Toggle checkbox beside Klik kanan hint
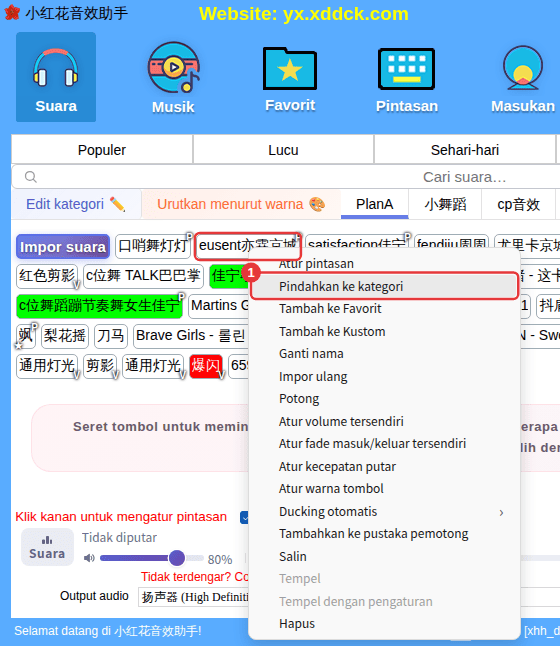Viewport: 560px width, 646px height. tap(244, 517)
